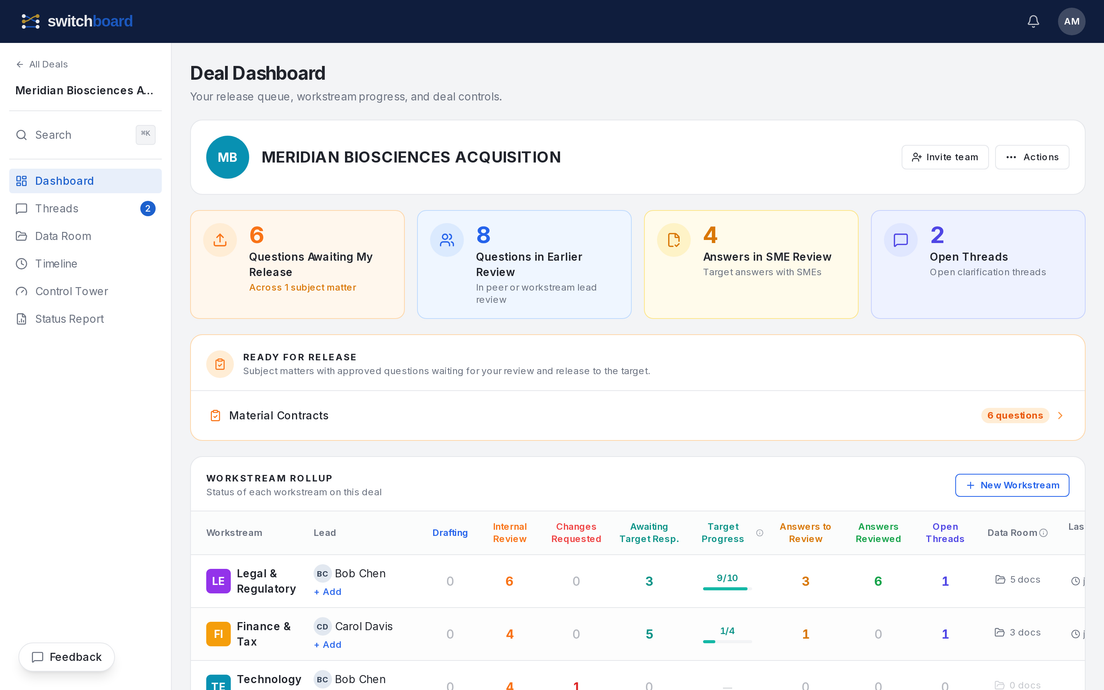The image size is (1104, 690).
Task: Open Questions in Earlier Review card
Action: [524, 265]
